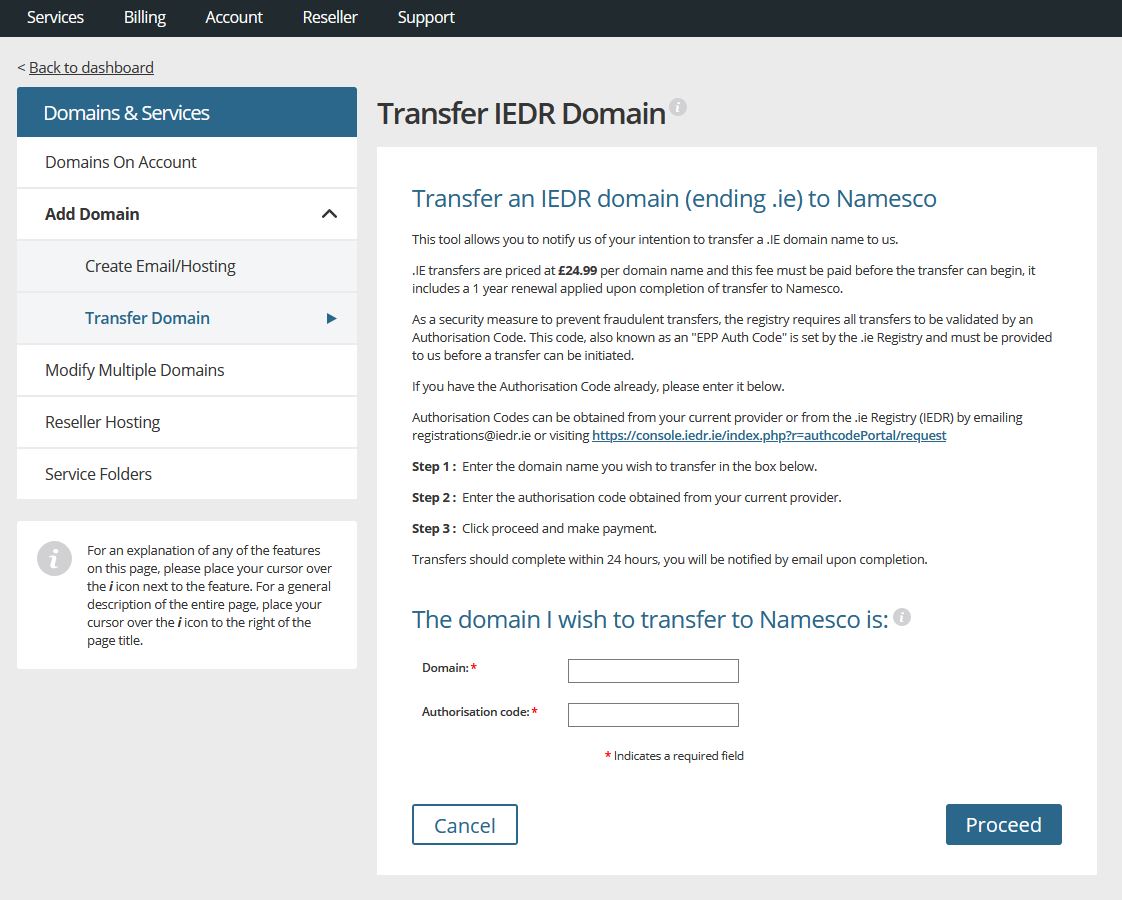Open Create Email/Hosting
Viewport: 1122px width, 900px height.
click(x=187, y=266)
